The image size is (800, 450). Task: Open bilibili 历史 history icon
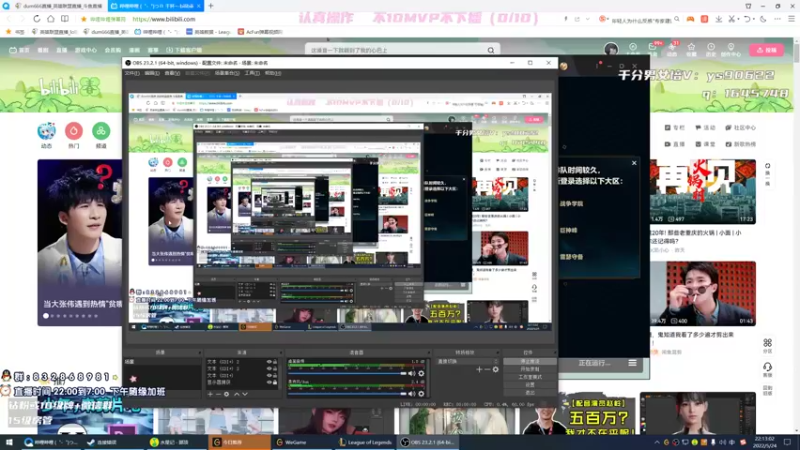[711, 49]
